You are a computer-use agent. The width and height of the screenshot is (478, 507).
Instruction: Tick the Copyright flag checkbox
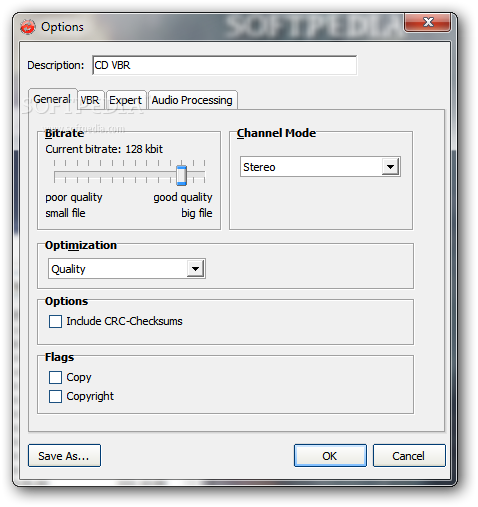tap(55, 397)
